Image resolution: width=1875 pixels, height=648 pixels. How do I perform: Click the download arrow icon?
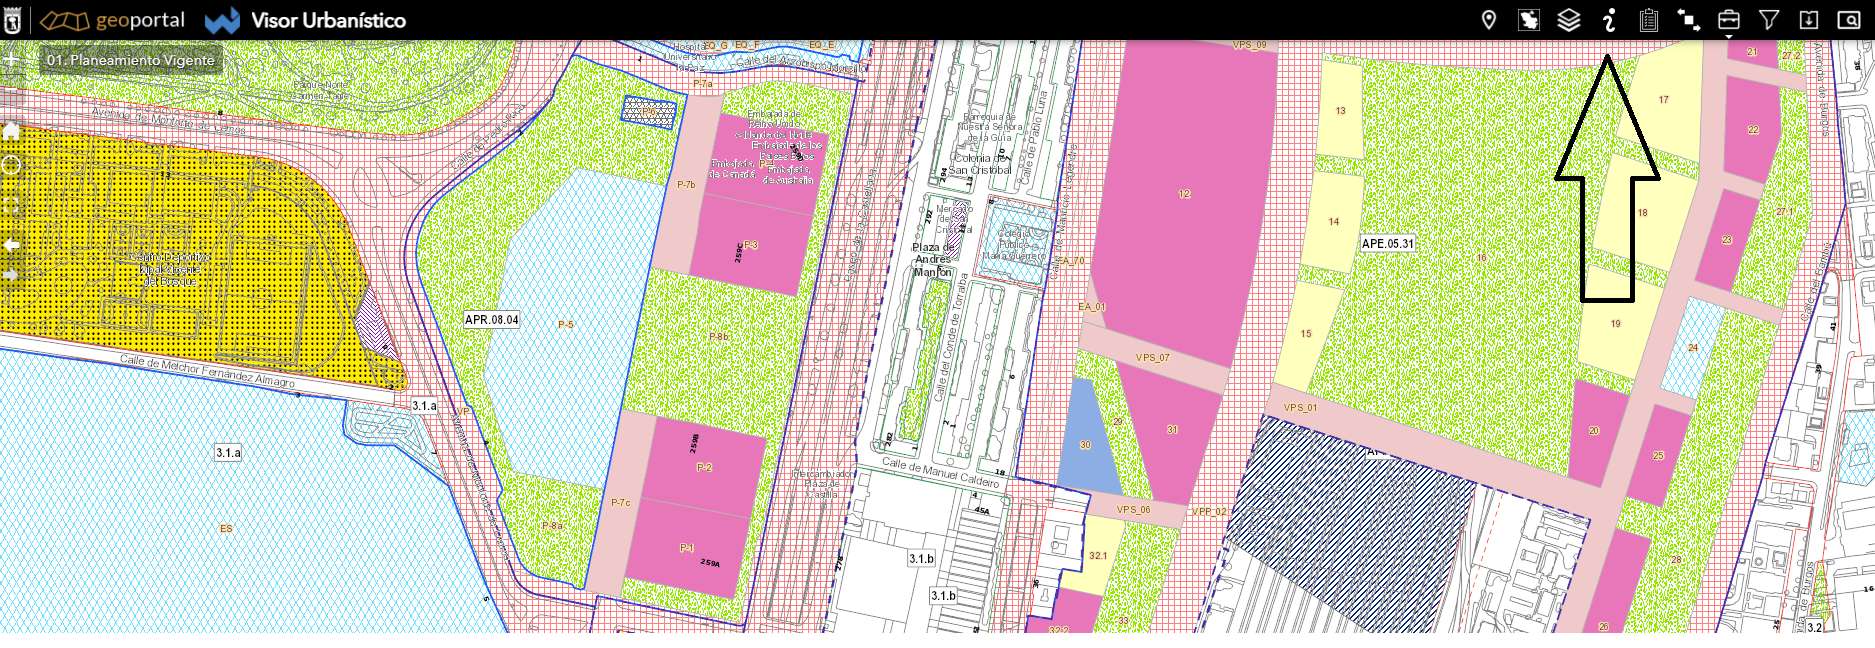pos(1808,20)
